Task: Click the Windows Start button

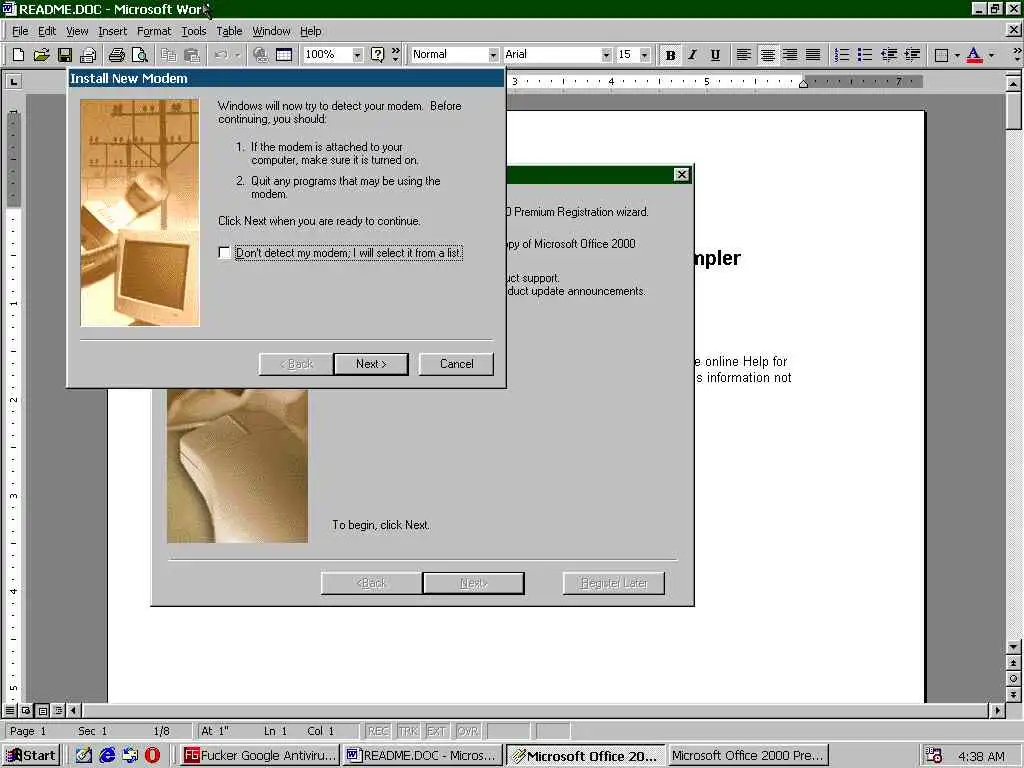Action: pos(31,755)
